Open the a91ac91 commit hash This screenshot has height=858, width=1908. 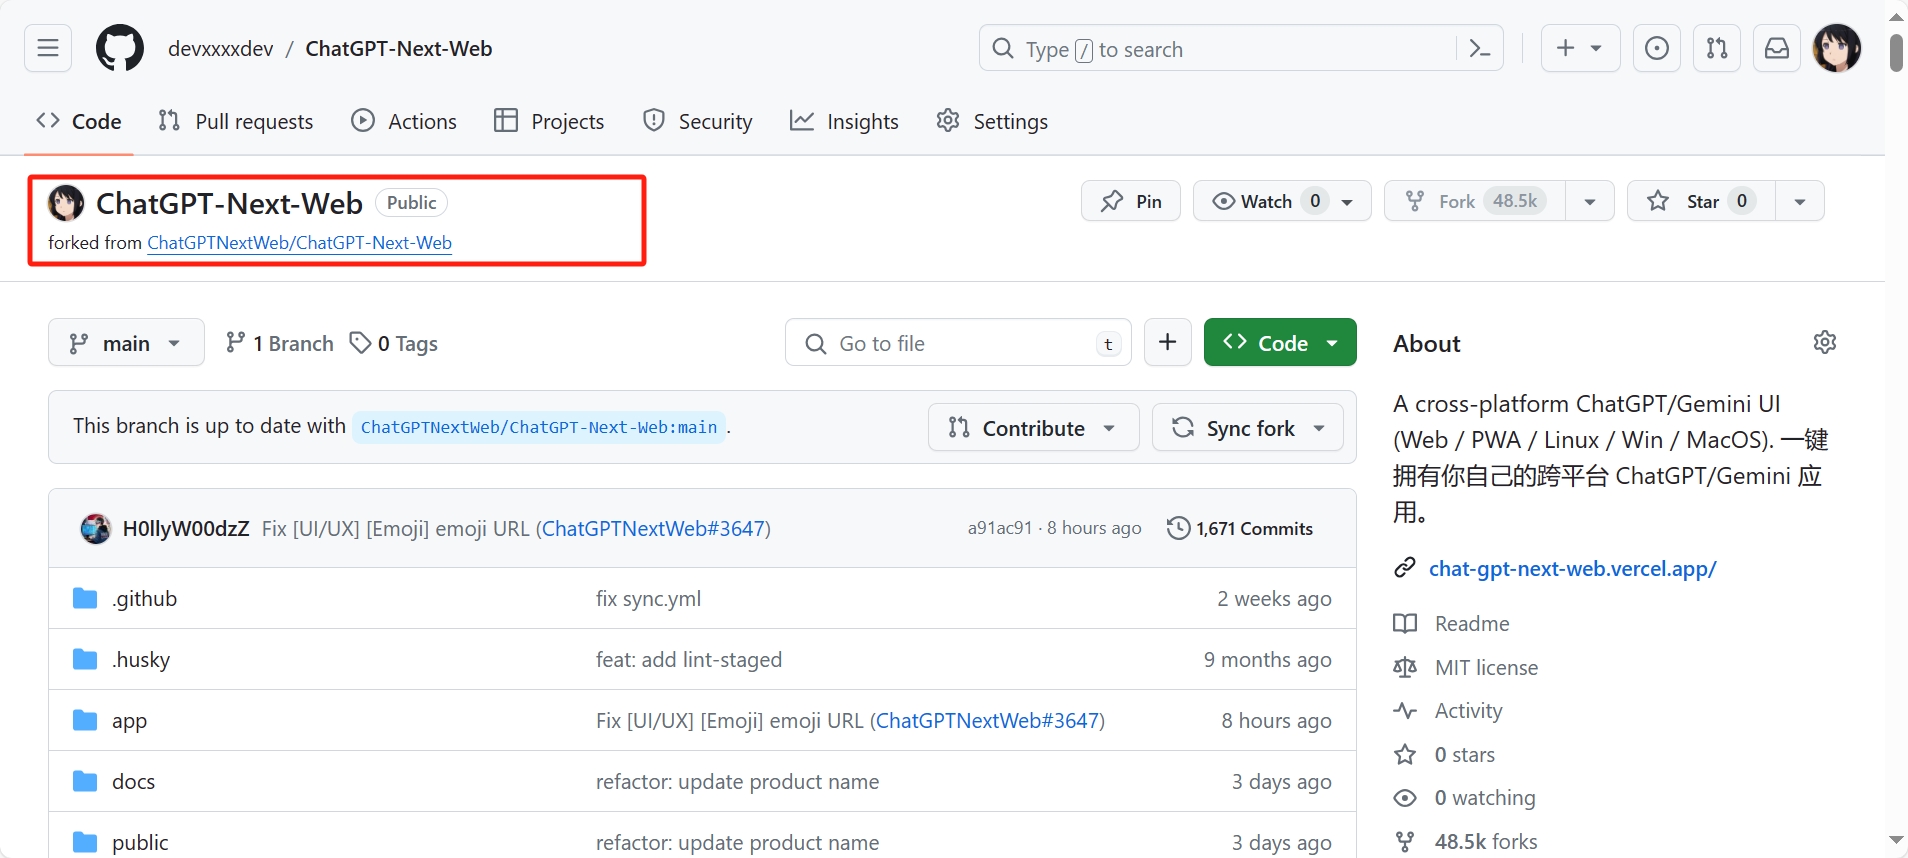click(x=999, y=528)
